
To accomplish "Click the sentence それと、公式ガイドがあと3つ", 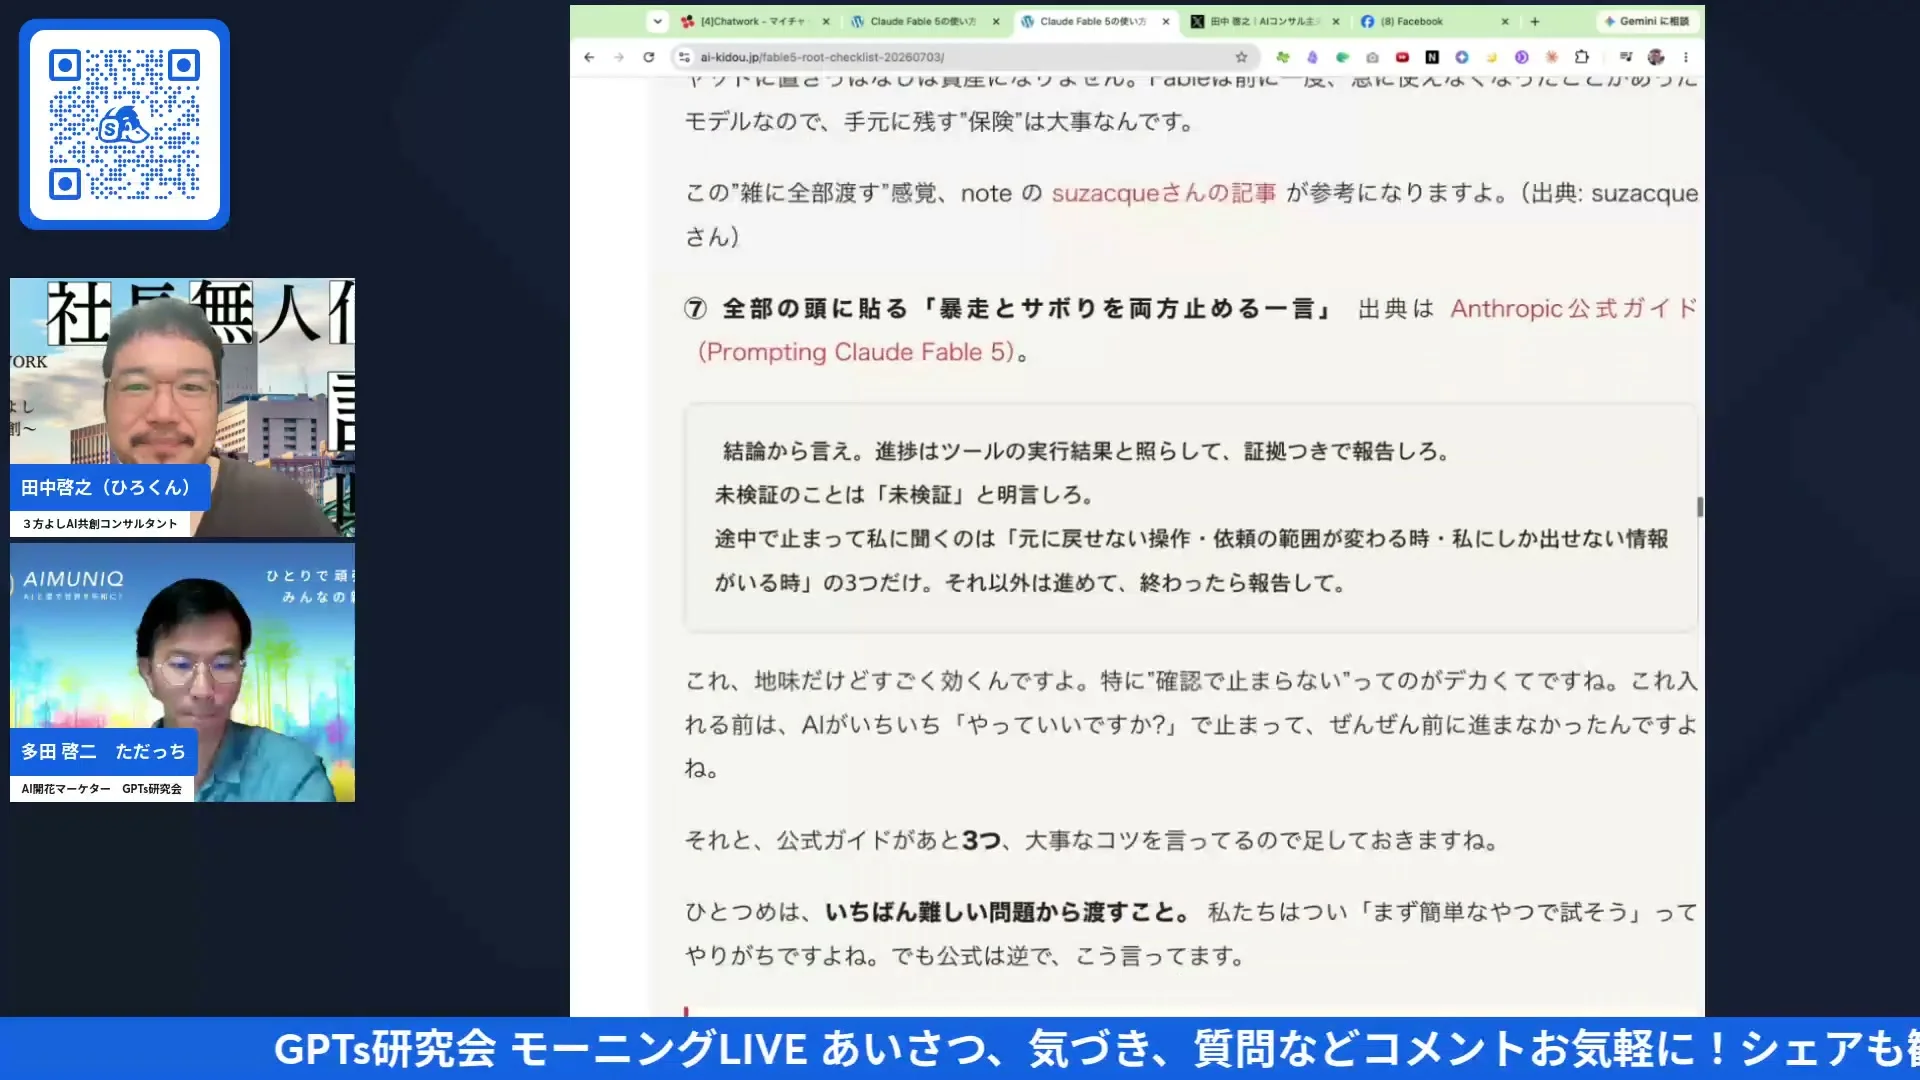I will point(1092,840).
